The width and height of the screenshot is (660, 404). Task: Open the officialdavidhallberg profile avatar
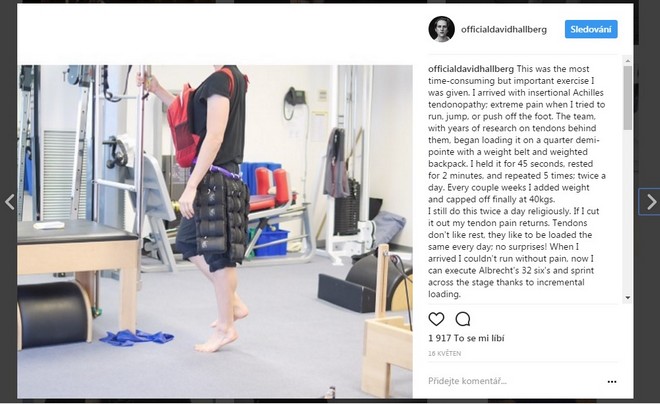point(442,29)
